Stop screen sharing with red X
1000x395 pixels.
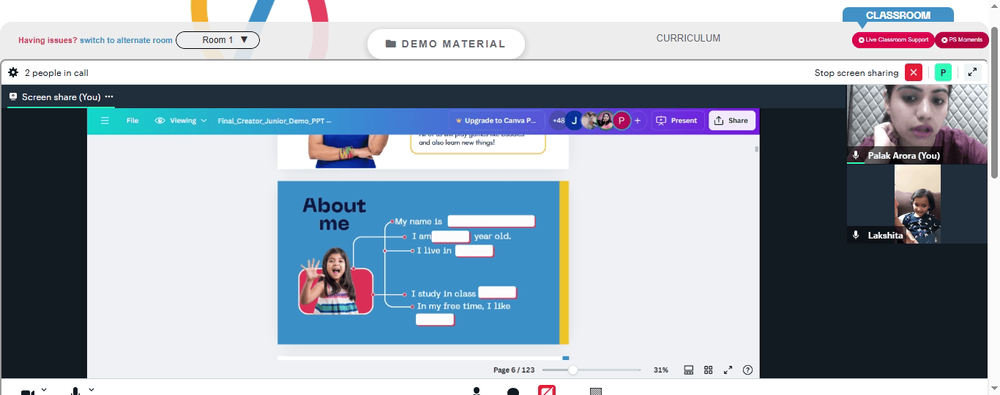click(x=913, y=73)
